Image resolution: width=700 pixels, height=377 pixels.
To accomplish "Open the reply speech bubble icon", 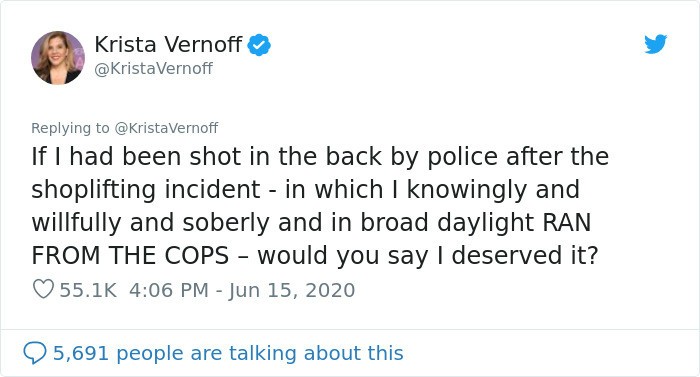I will point(34,353).
